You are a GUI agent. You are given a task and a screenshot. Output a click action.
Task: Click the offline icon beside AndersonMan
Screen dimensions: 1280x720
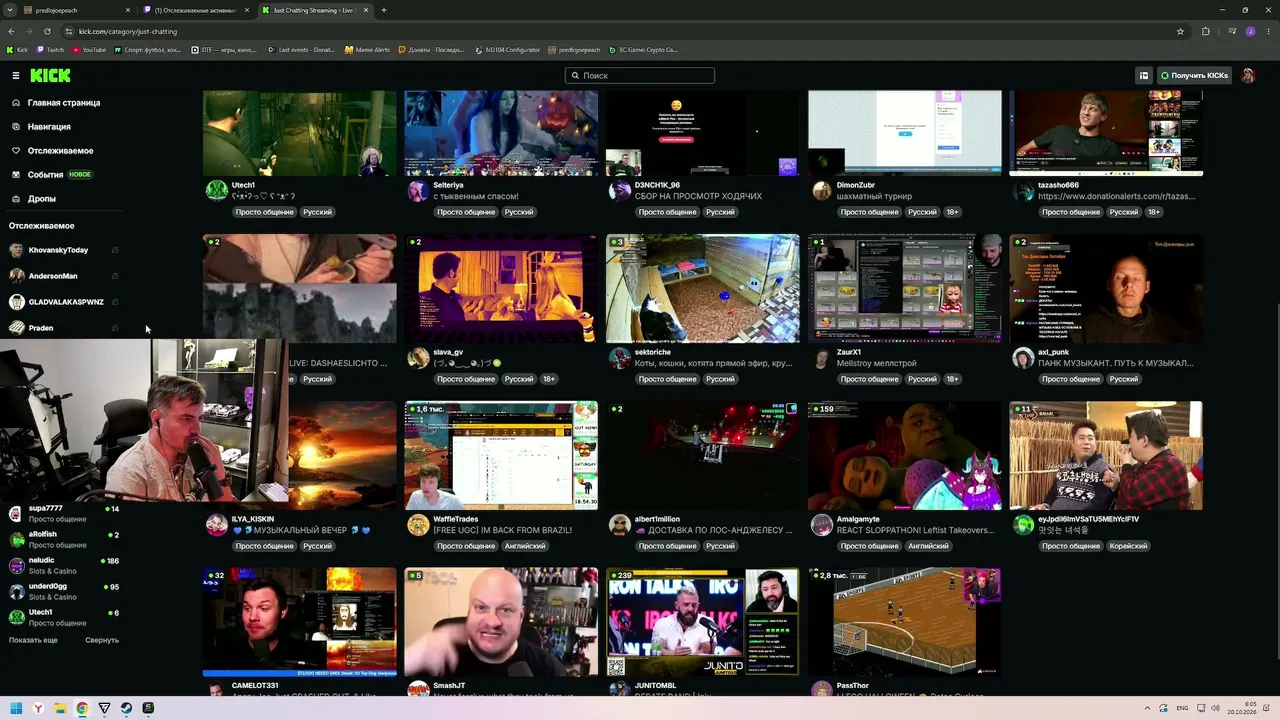(115, 276)
